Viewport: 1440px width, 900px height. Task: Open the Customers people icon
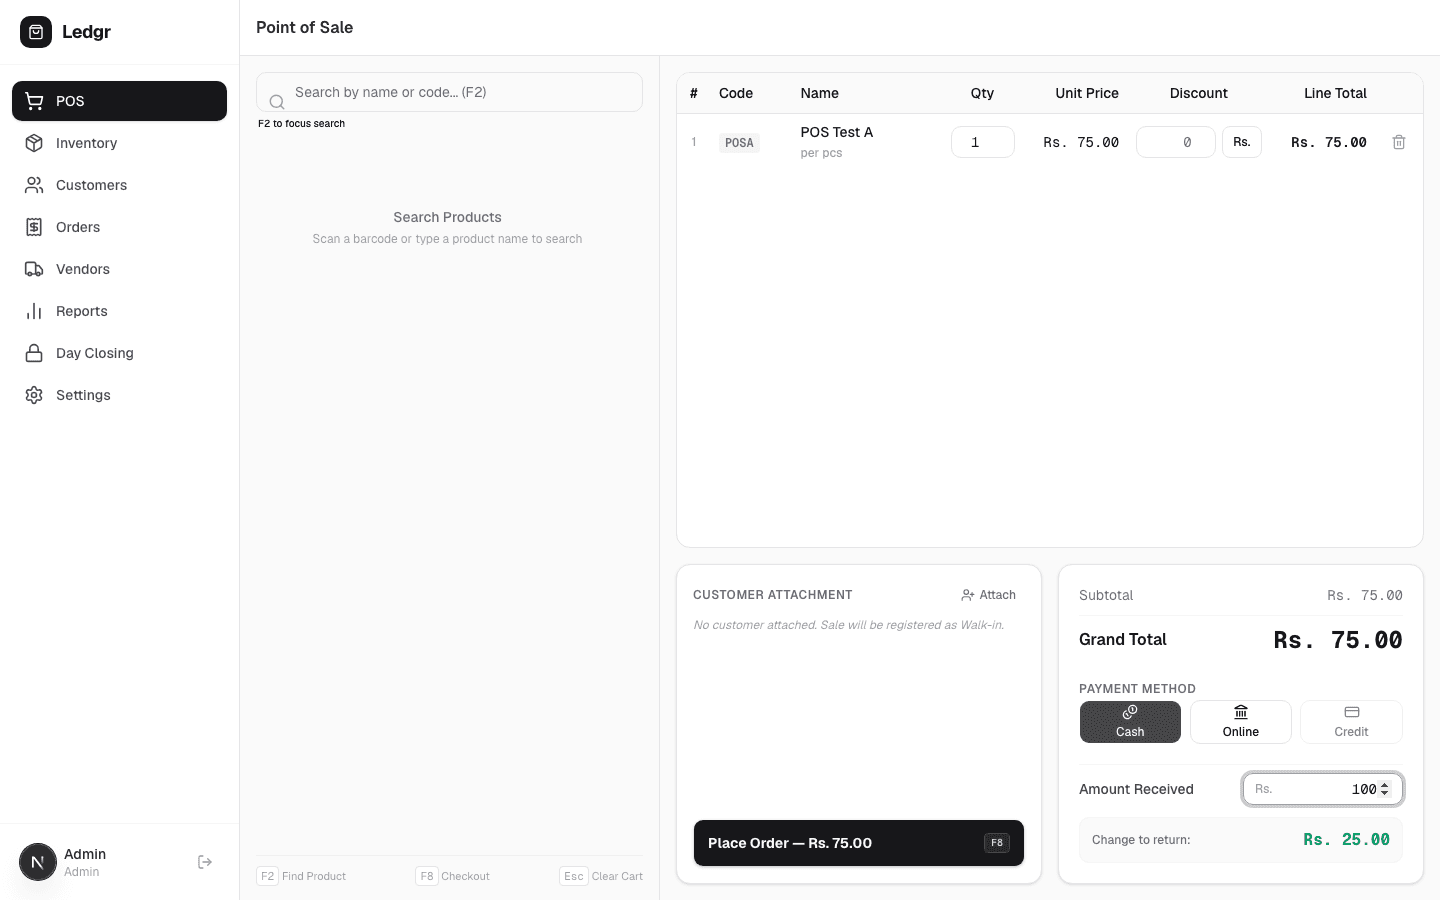point(34,185)
